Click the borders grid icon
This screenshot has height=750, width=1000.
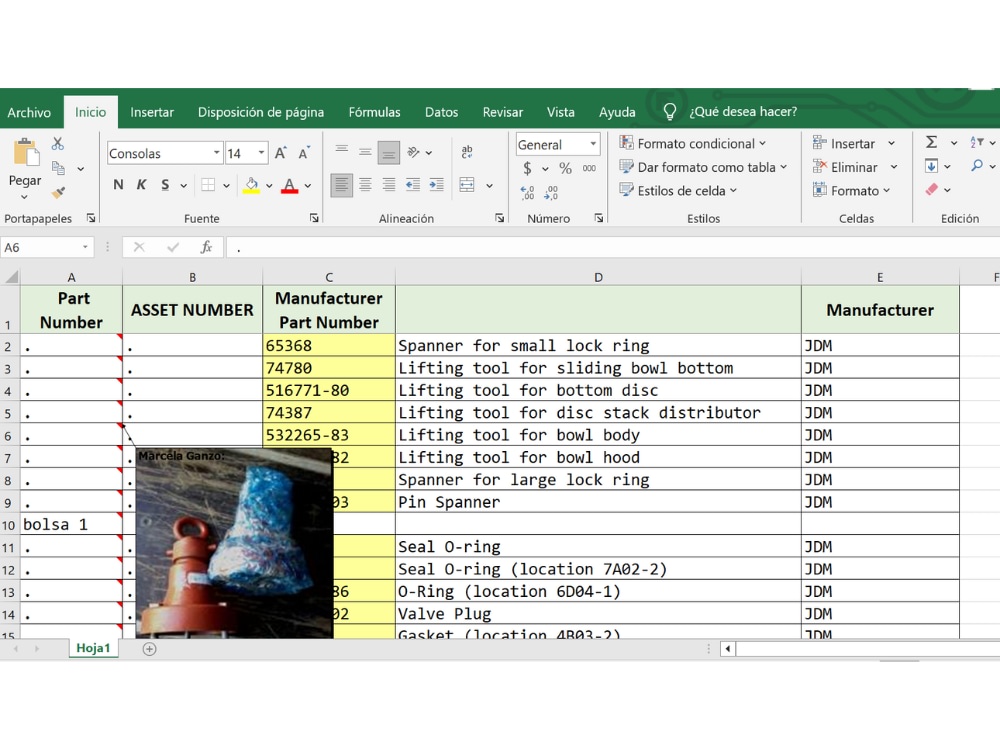click(208, 185)
